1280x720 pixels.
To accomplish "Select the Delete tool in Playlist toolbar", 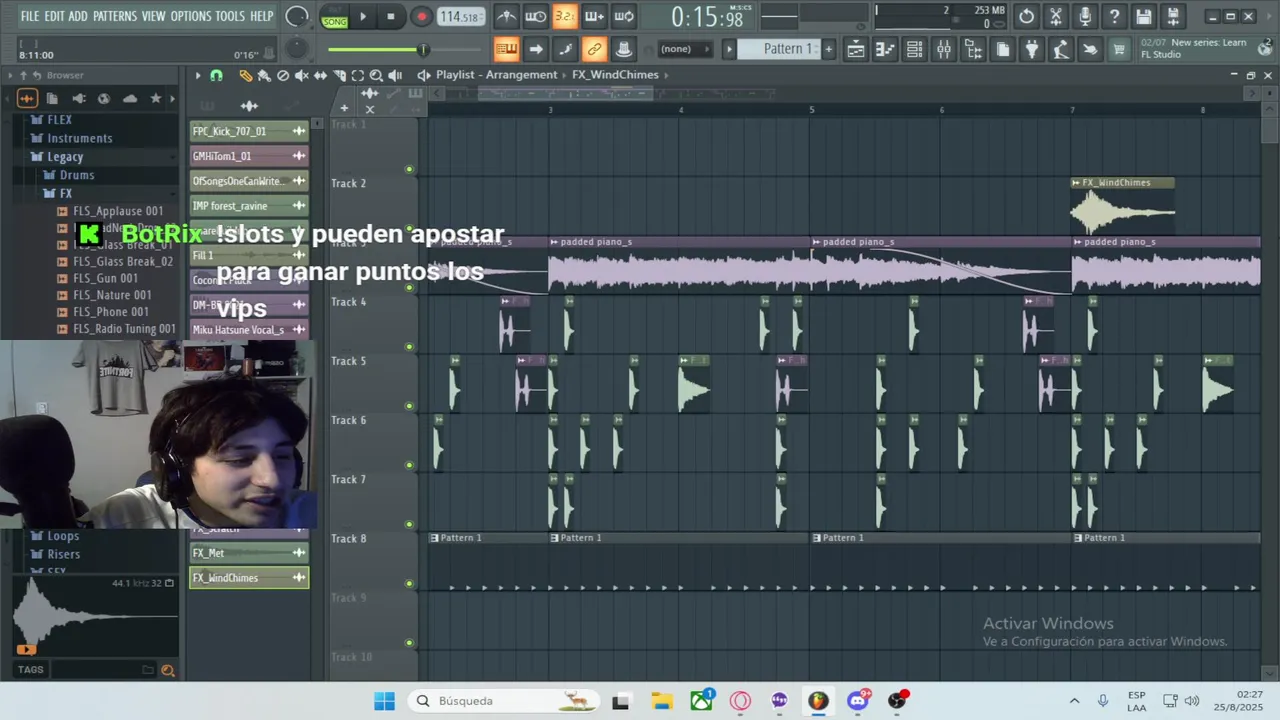I will 283,75.
